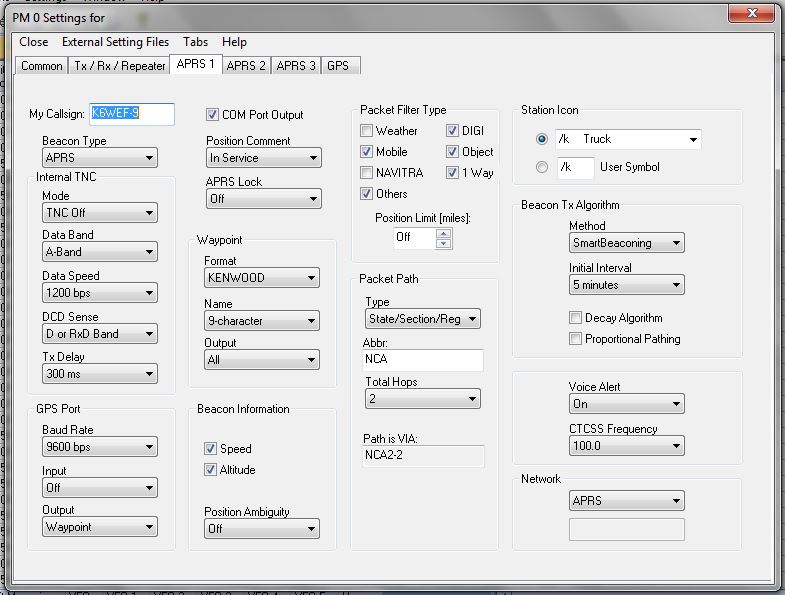
Task: Select the User Symbol radio button
Action: [x=542, y=167]
